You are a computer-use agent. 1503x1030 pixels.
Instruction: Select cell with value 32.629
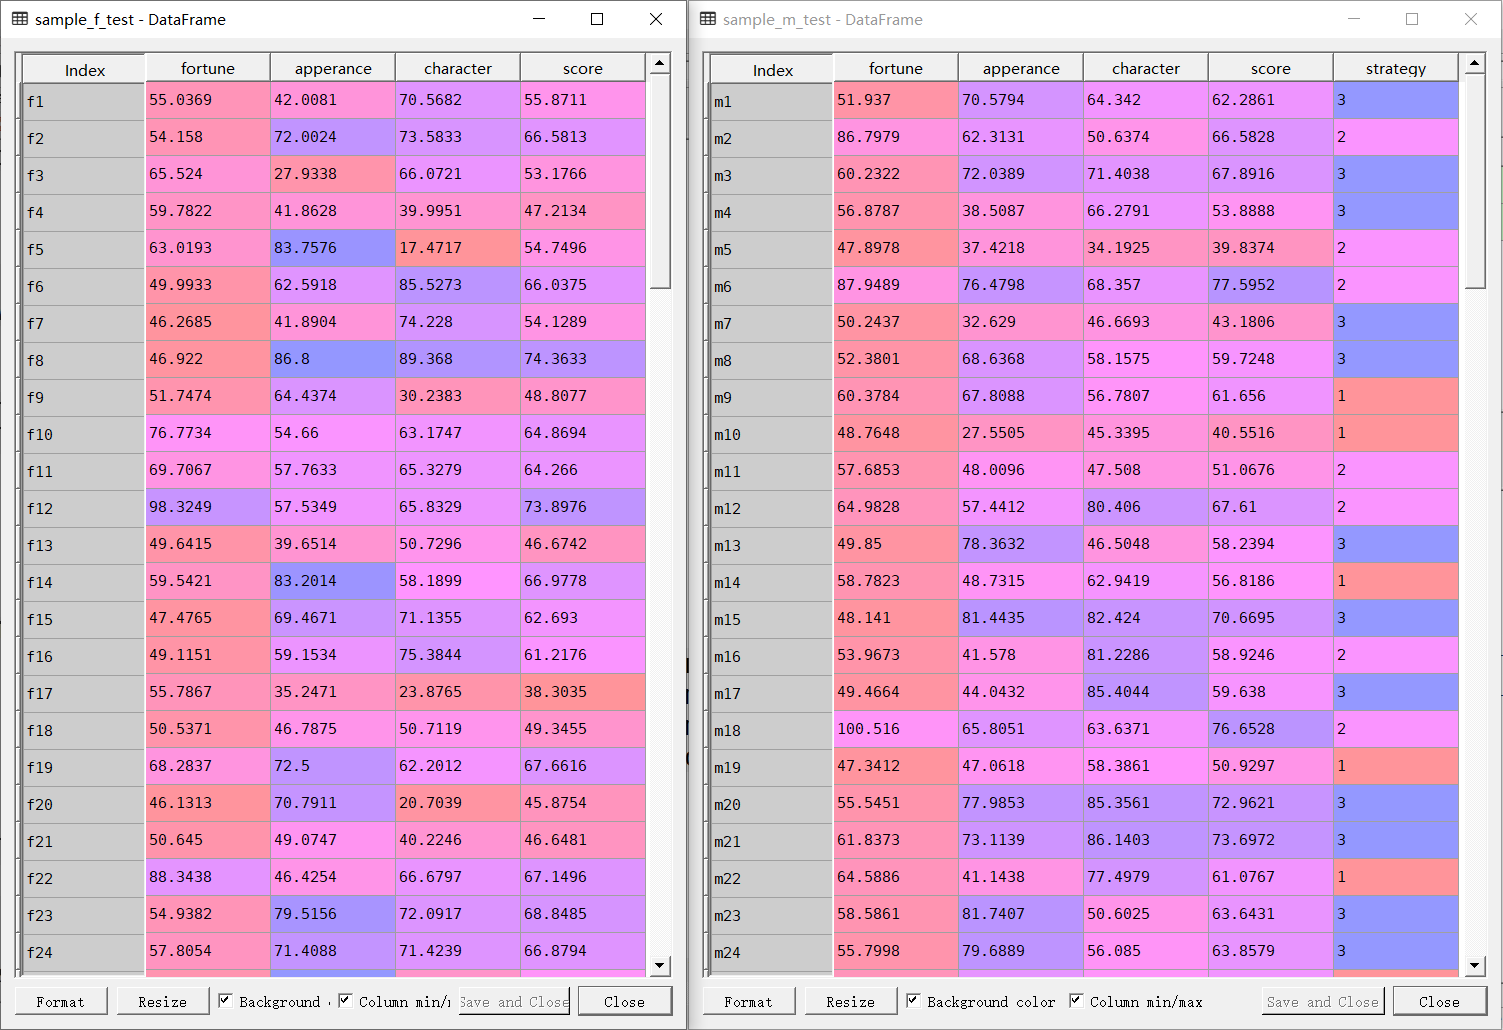1021,322
